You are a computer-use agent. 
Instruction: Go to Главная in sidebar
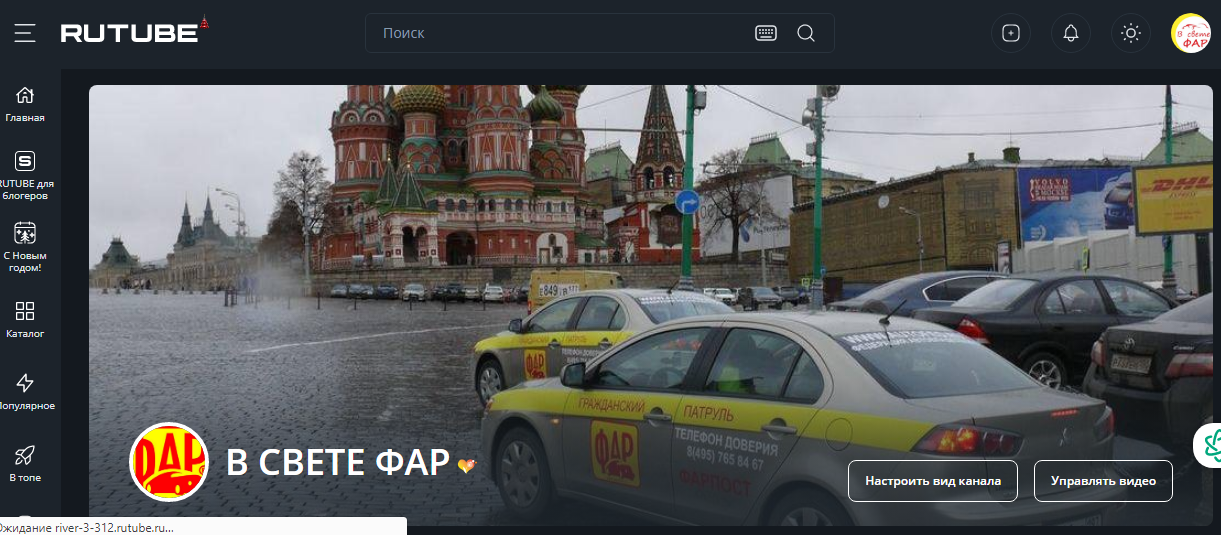25,104
